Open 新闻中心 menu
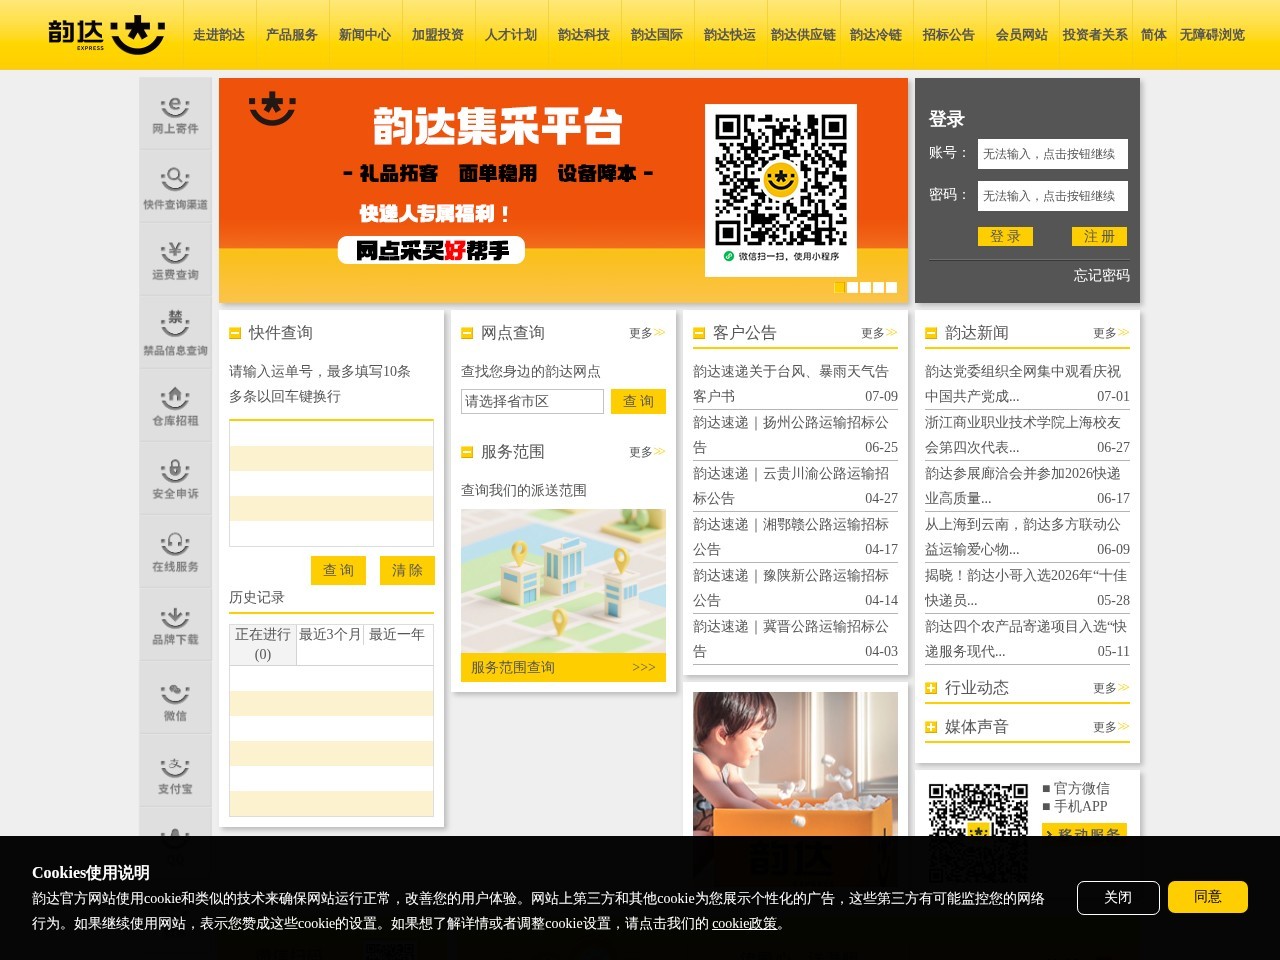 (365, 35)
